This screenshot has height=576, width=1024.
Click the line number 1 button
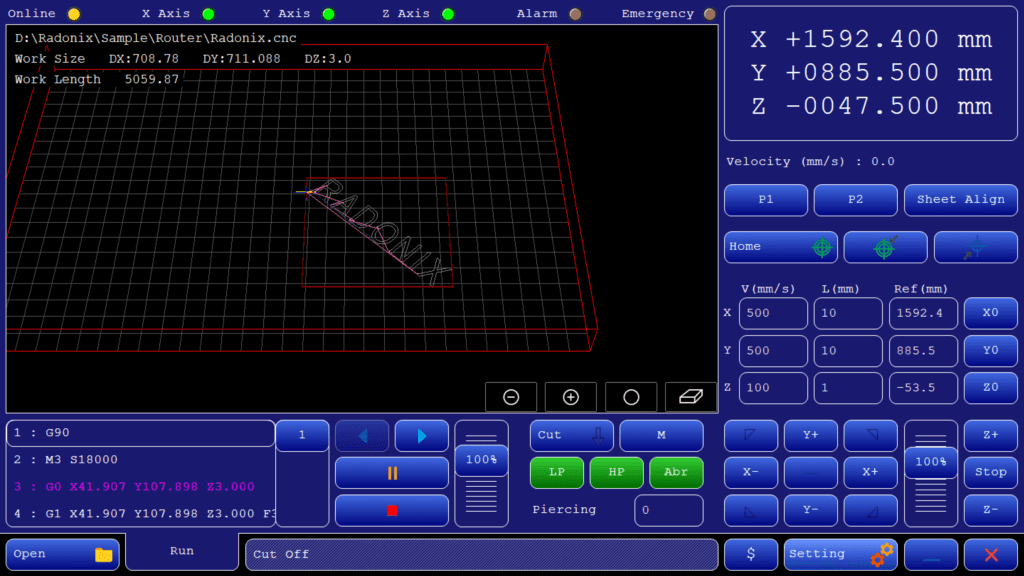[302, 436]
